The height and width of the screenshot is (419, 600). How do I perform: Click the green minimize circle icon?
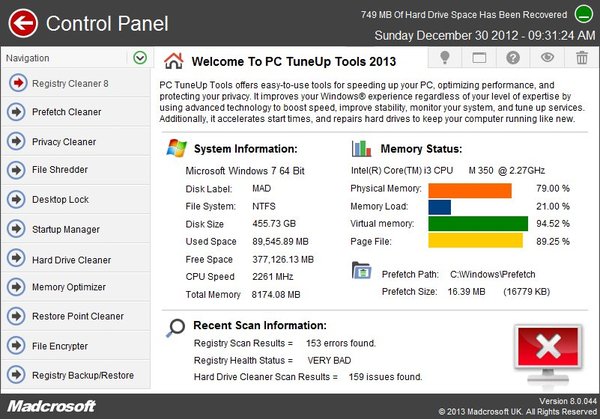pos(585,14)
